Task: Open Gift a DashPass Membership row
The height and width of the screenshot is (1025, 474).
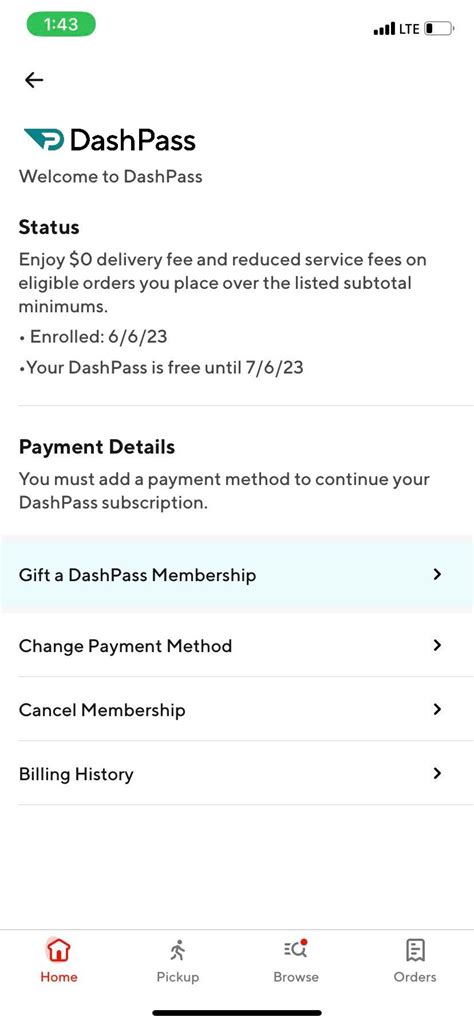Action: click(x=237, y=575)
